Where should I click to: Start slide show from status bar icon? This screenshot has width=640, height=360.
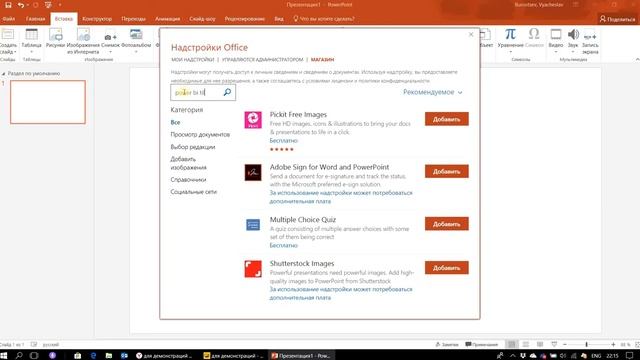click(x=554, y=344)
